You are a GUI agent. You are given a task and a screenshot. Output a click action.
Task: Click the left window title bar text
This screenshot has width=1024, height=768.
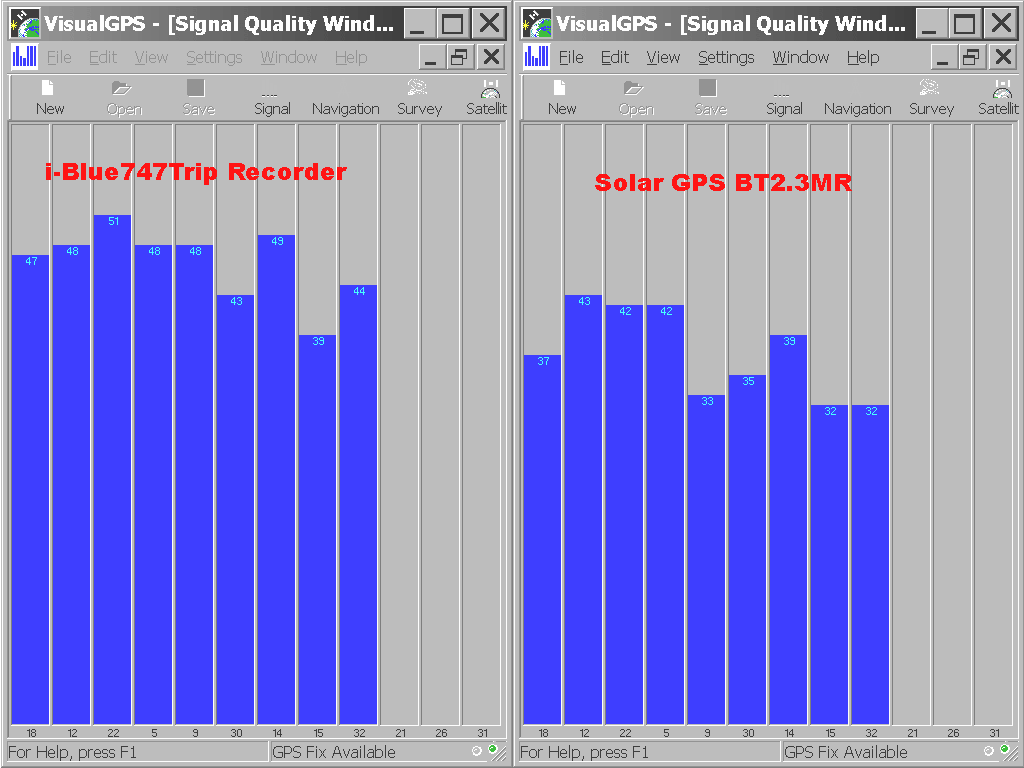219,24
